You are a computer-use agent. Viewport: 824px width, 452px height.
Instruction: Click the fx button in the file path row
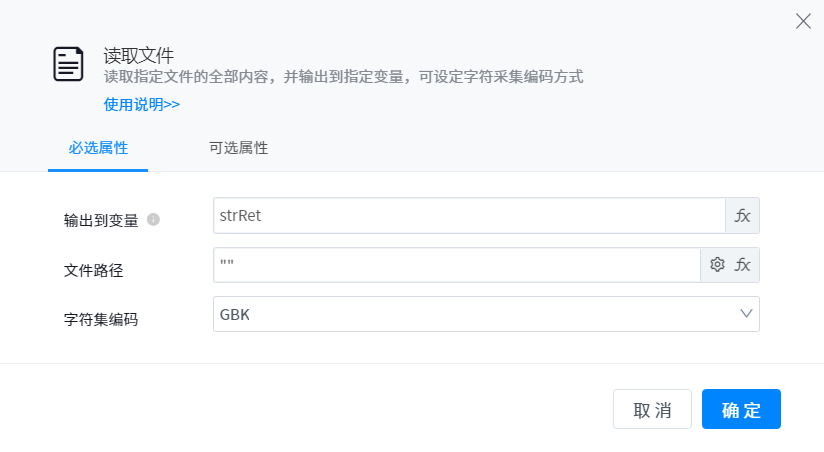(742, 265)
